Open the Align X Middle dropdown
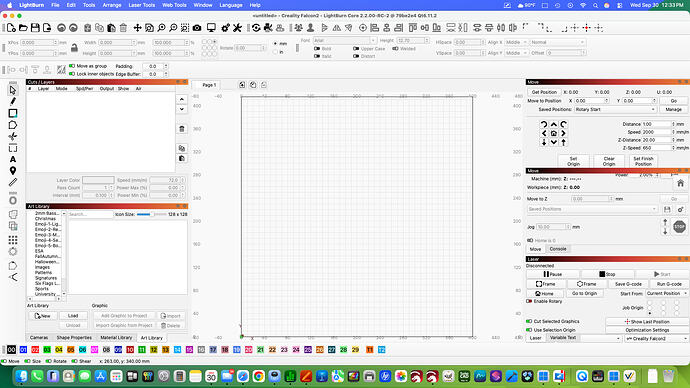 [x=516, y=42]
